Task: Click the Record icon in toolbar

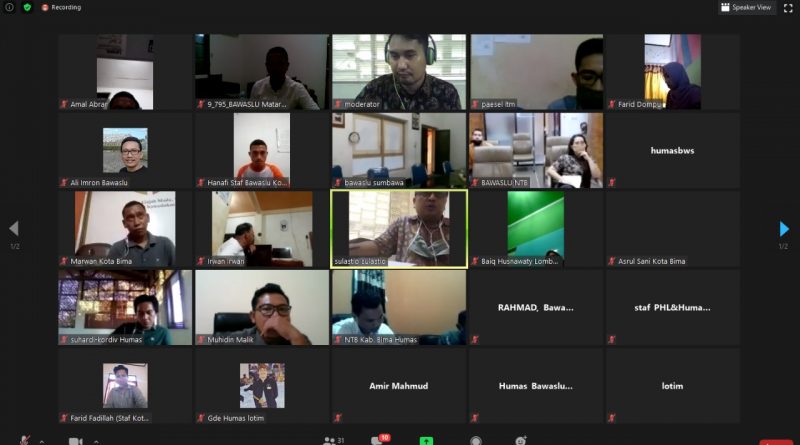Action: pos(476,441)
